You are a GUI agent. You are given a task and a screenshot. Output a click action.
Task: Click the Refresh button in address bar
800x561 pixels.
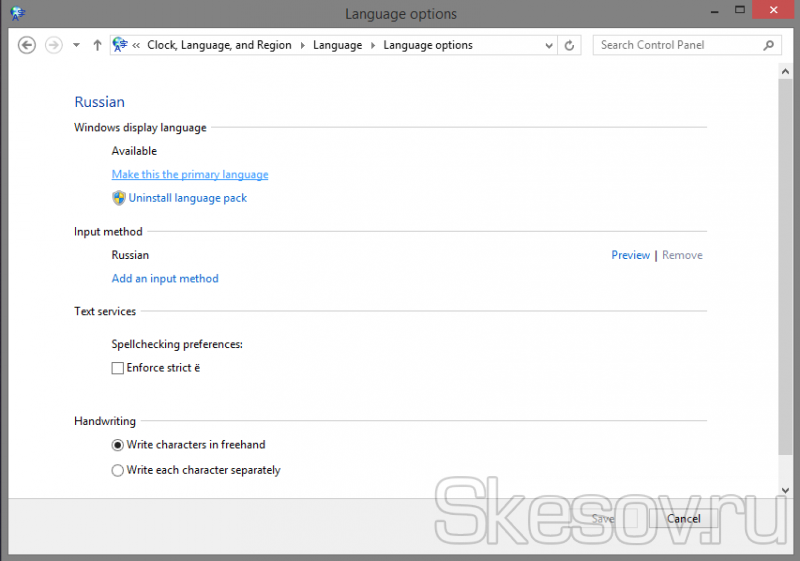tap(570, 45)
